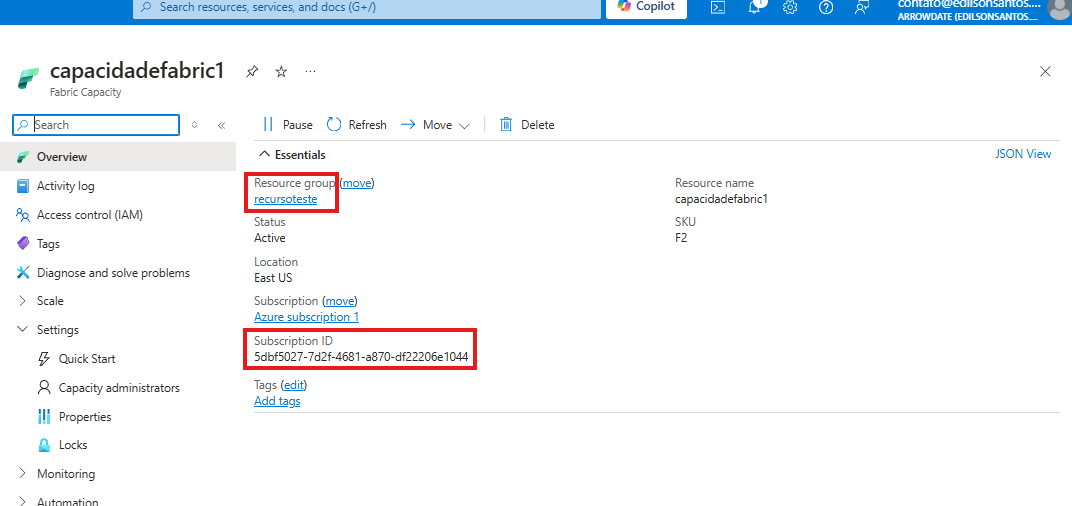Open the notifications bell
1072x506 pixels.
pos(754,7)
